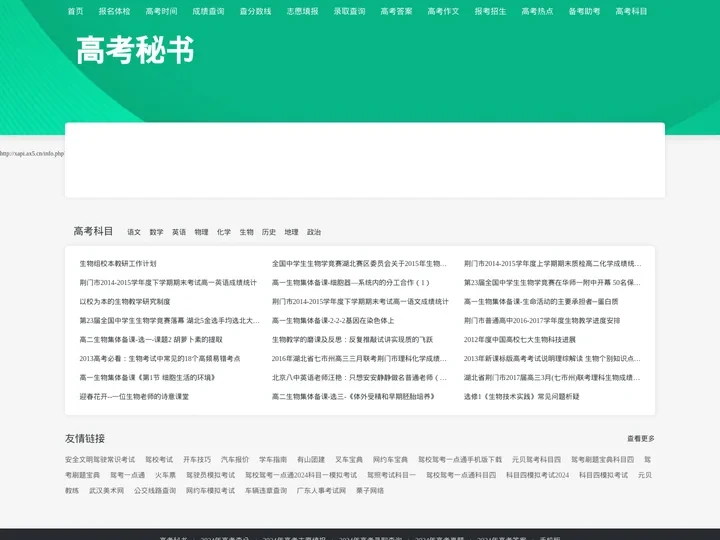Open the 化学 subject tab
This screenshot has height=540, width=720.
(224, 232)
